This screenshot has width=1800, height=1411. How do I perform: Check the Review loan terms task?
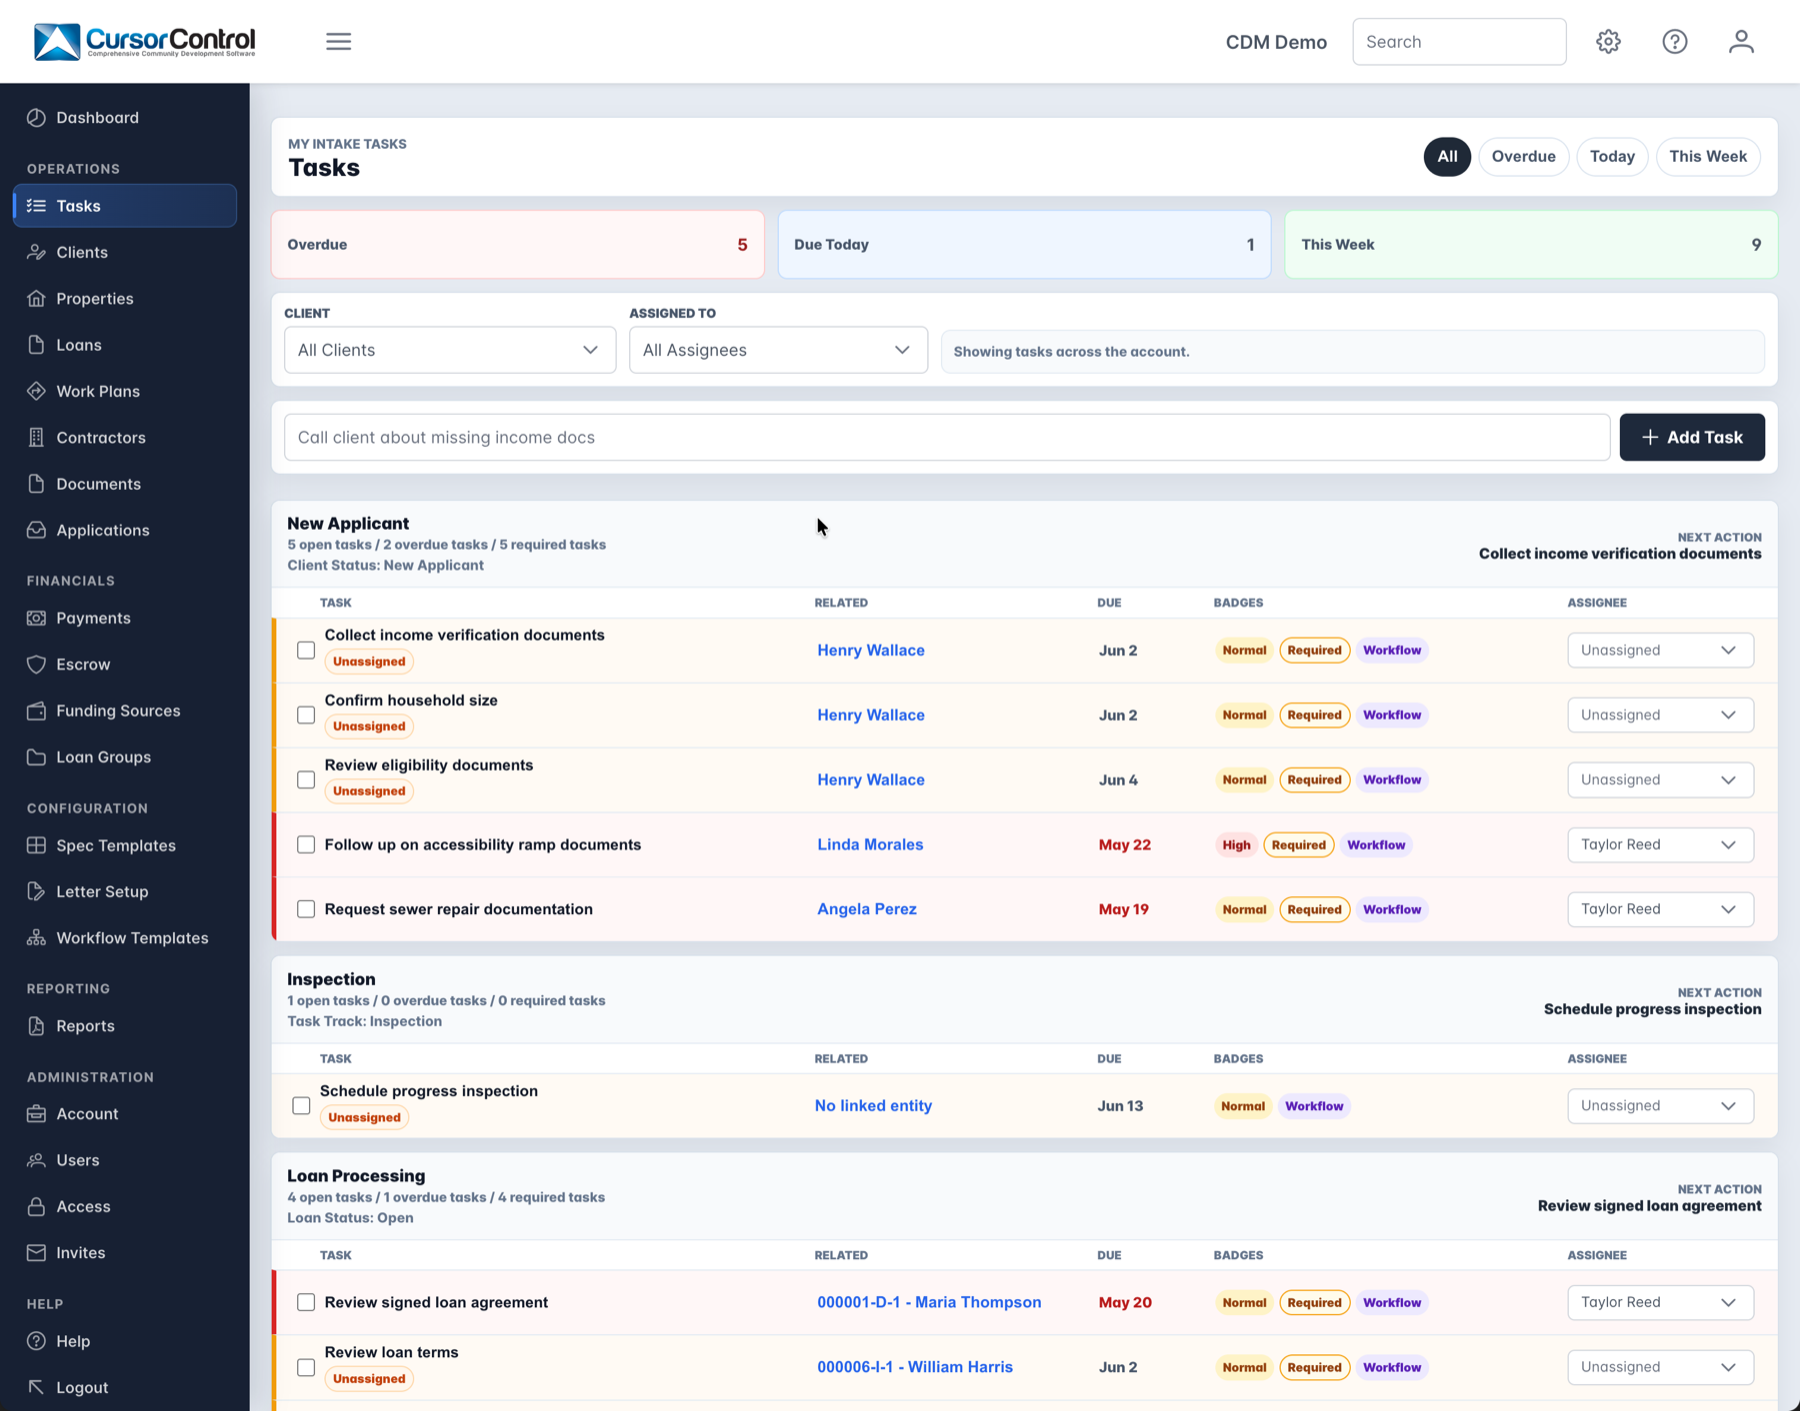click(x=306, y=1367)
